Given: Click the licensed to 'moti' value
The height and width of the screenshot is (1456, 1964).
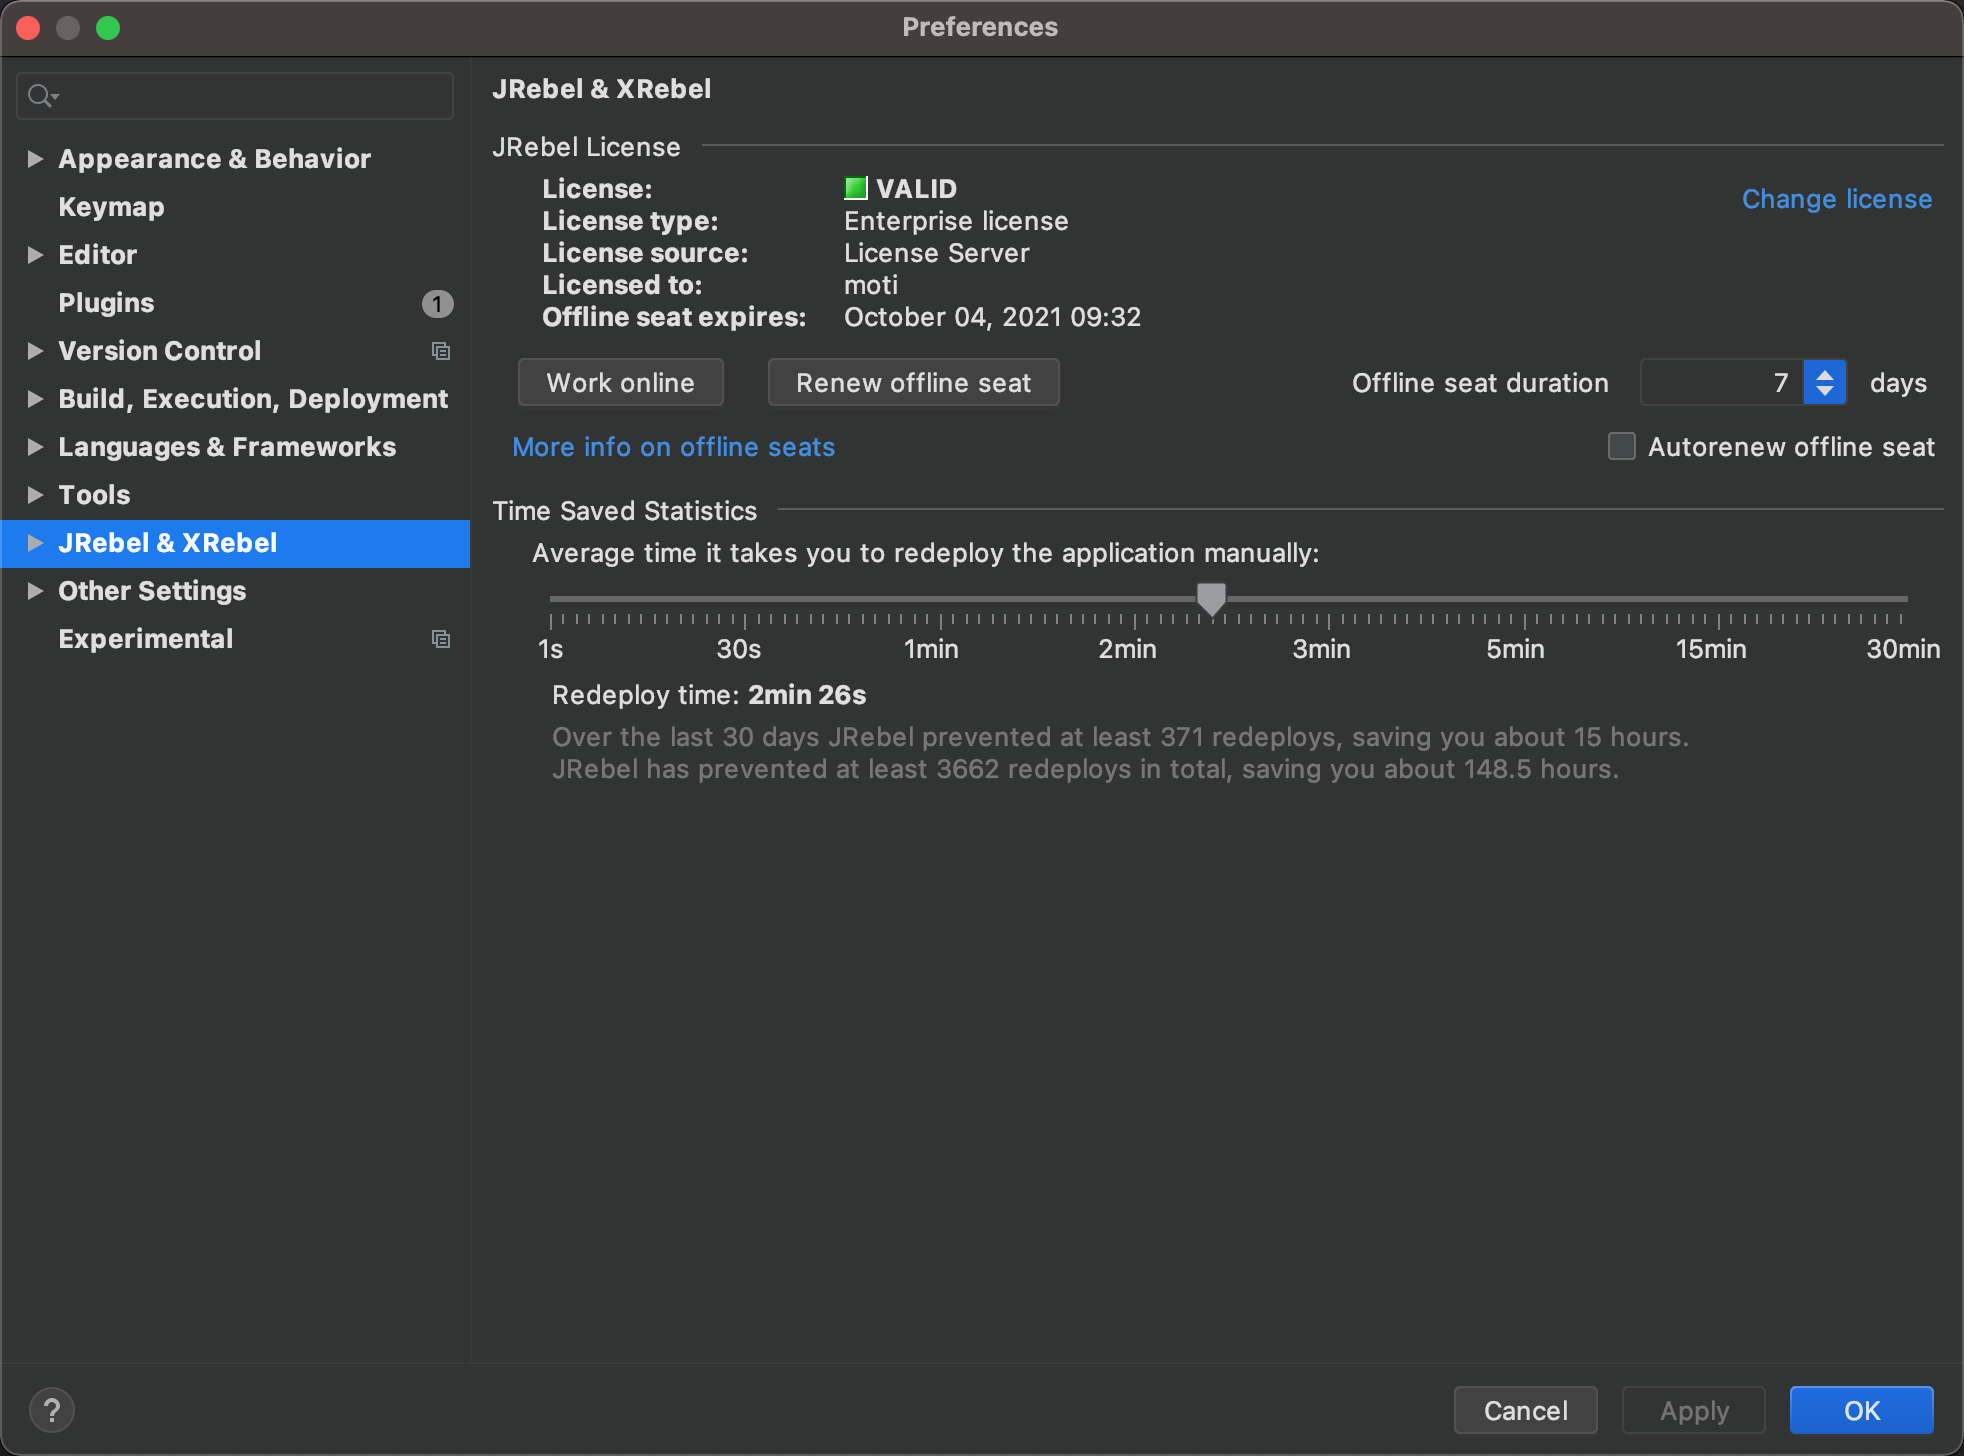Looking at the screenshot, I should tap(871, 285).
